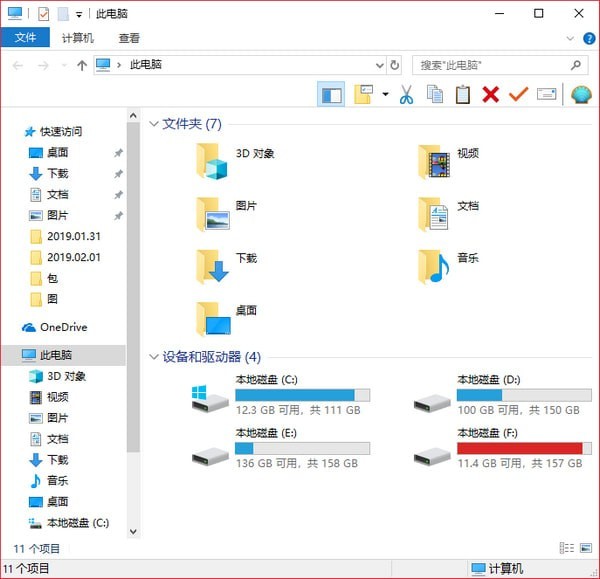Collapse the 设备和驱动器 (4) section
The height and width of the screenshot is (579, 600).
[154, 357]
